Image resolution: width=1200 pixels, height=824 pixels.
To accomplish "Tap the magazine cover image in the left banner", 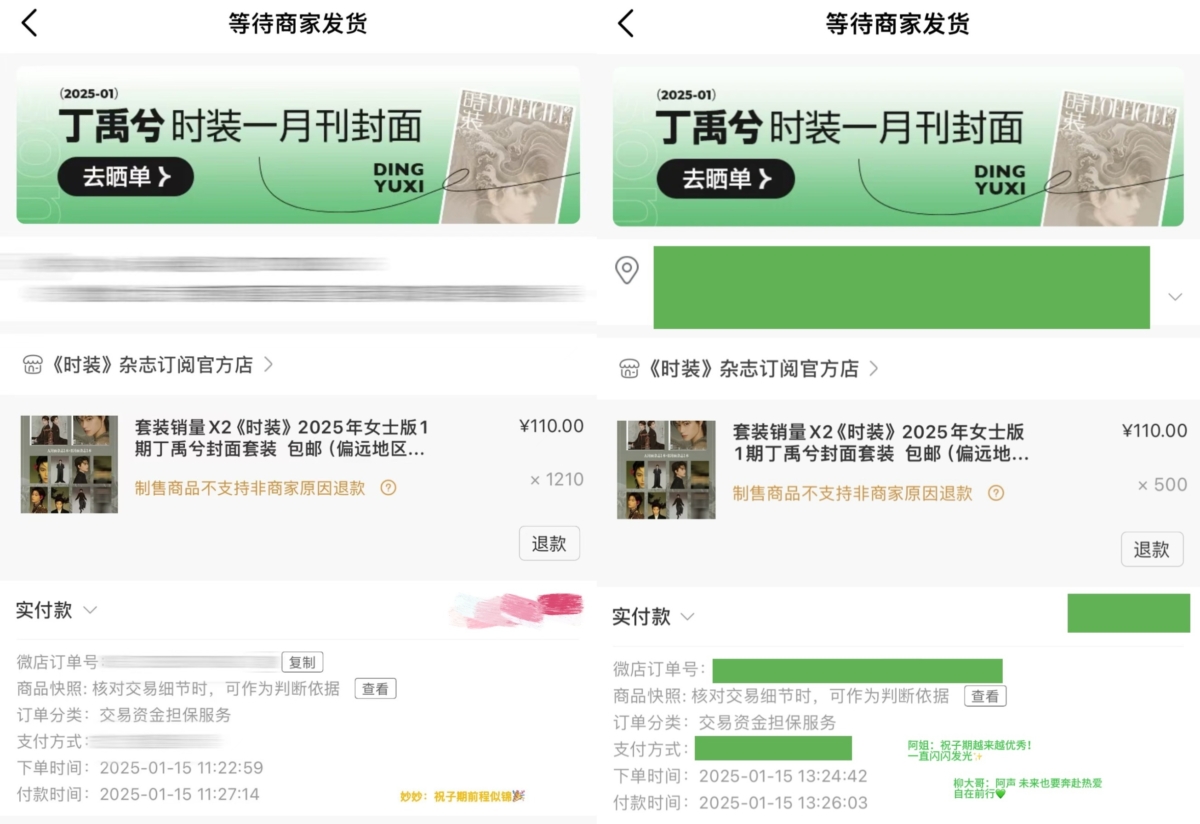I will [505, 155].
